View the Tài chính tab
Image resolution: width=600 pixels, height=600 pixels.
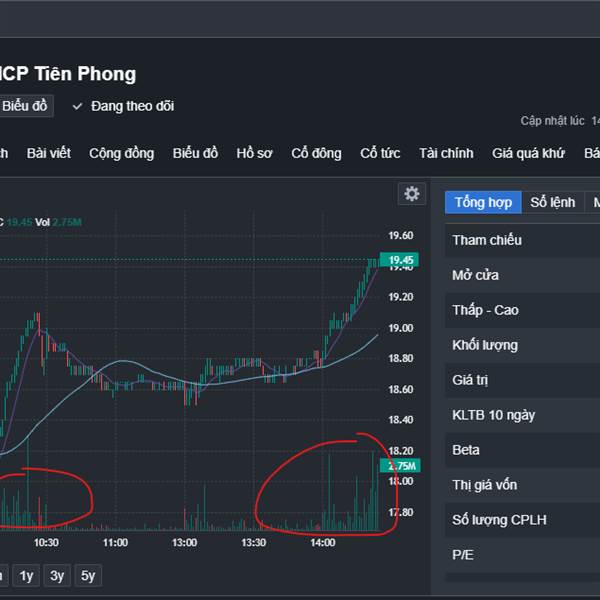point(446,153)
